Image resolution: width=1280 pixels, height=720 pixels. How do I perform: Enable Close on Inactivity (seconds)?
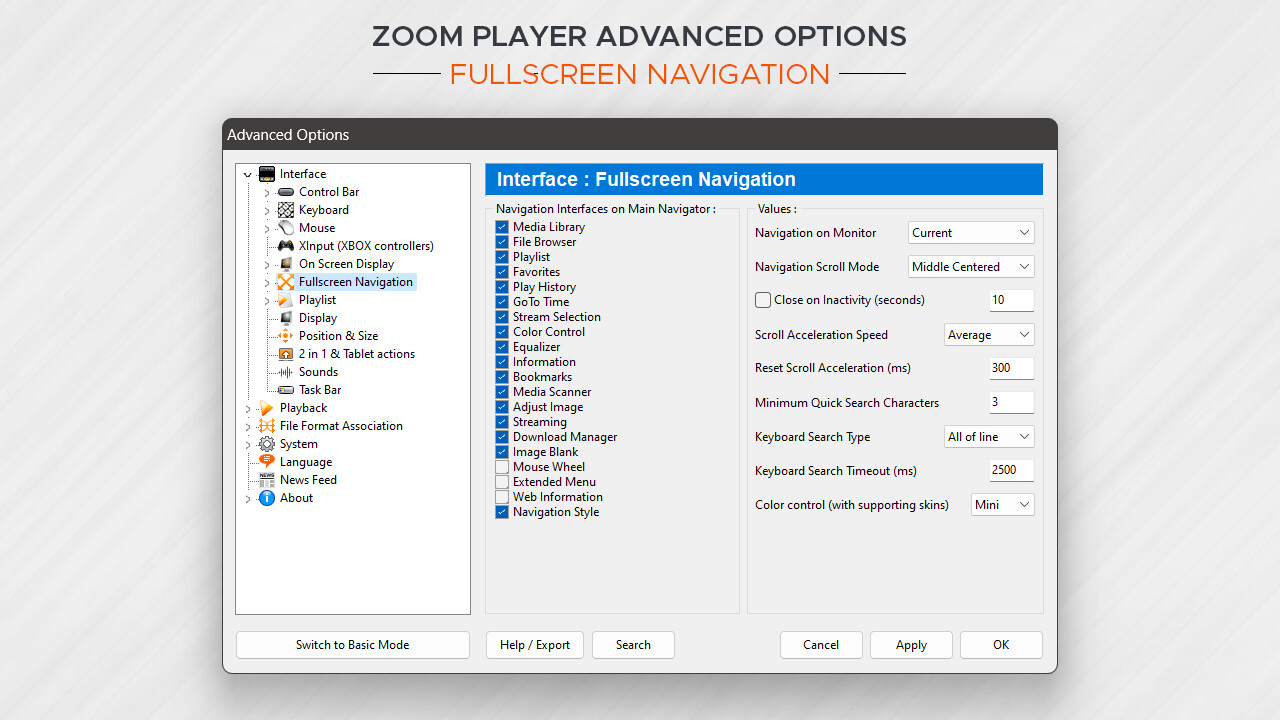763,299
